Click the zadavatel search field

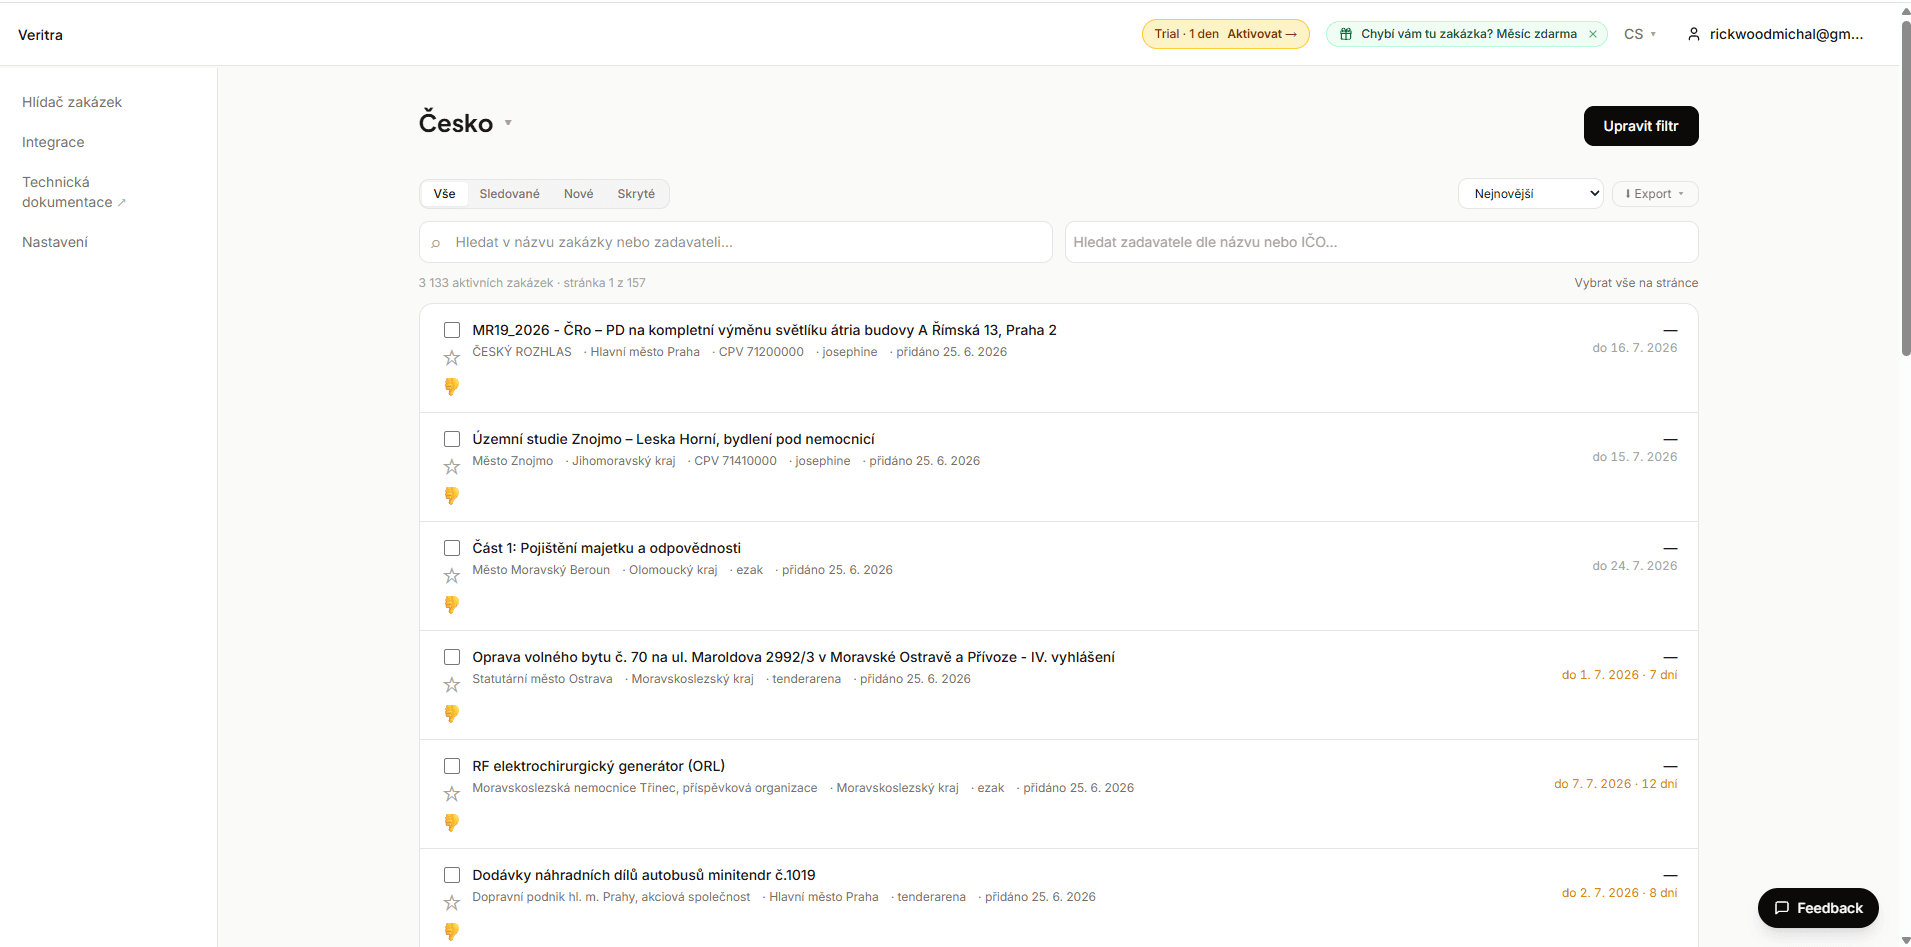pyautogui.click(x=1382, y=242)
